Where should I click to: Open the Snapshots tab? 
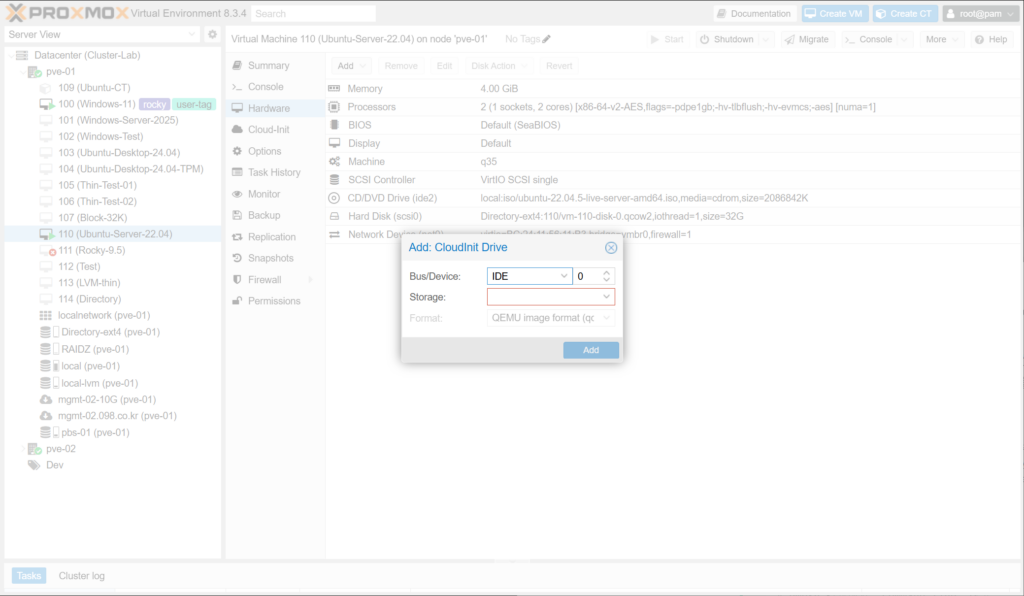click(x=271, y=258)
